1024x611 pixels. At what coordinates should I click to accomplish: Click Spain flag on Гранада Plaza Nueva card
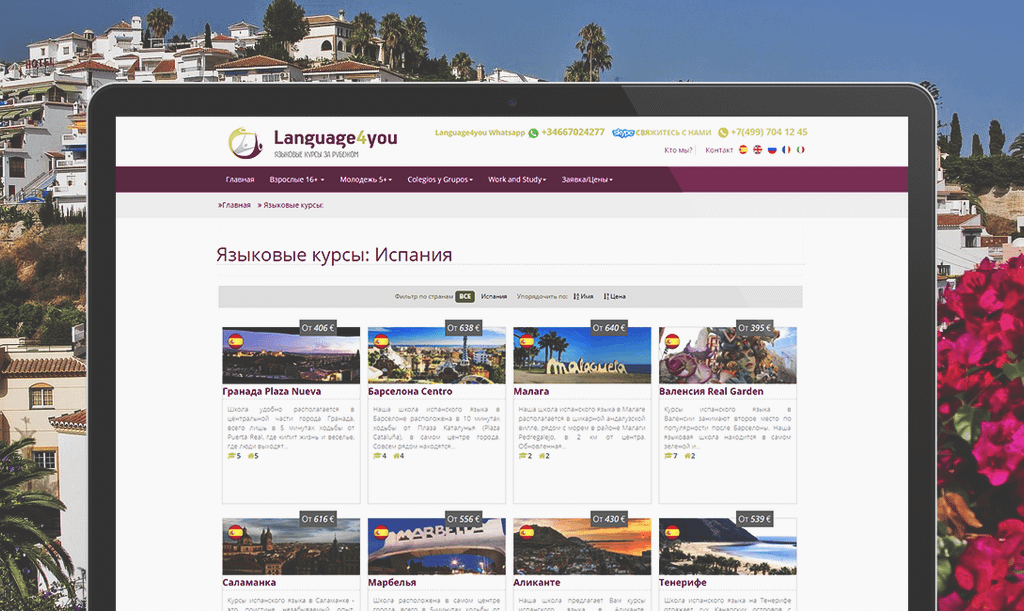tap(236, 341)
